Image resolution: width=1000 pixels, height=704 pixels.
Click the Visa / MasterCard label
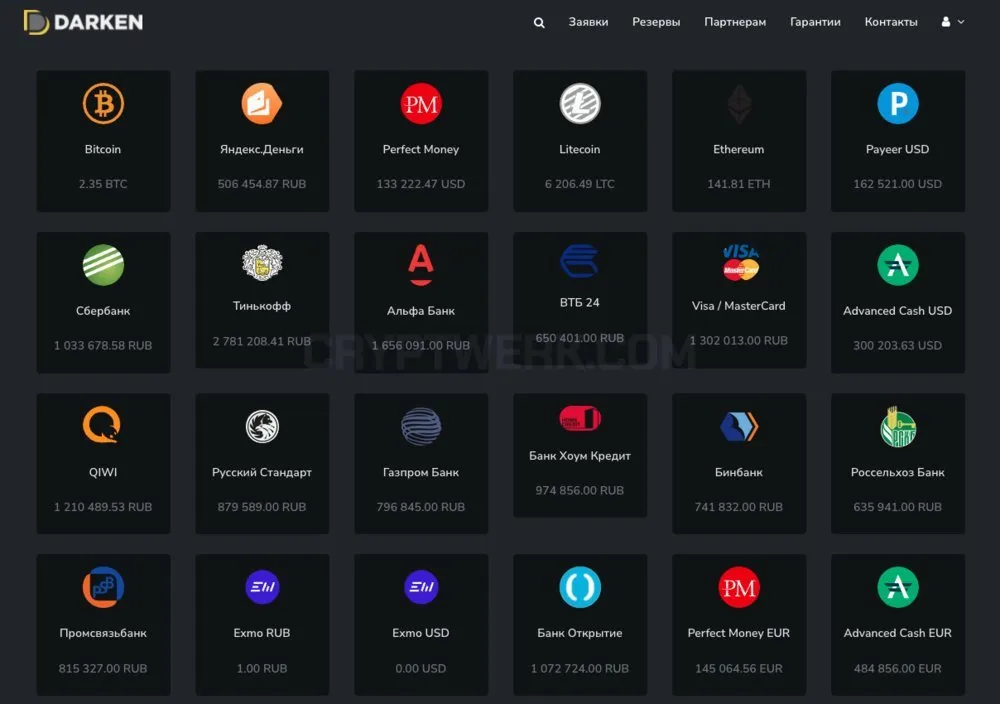[739, 305]
